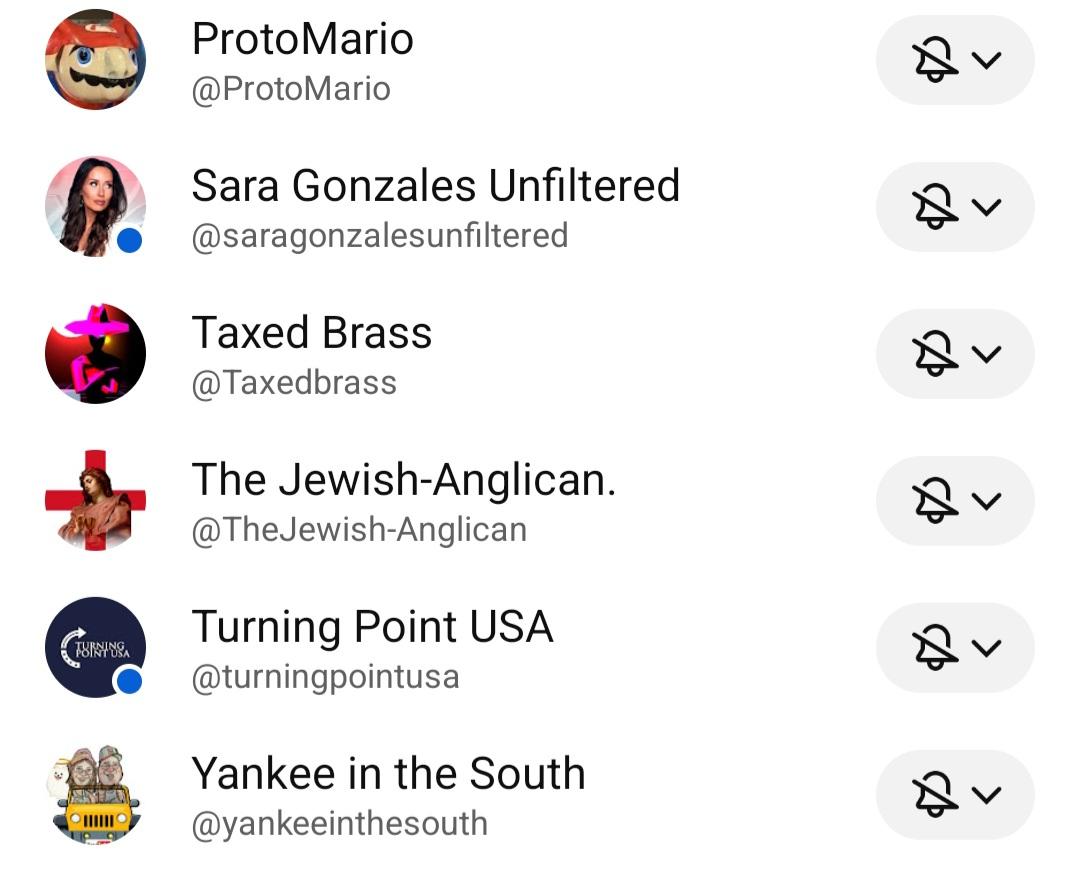Click bell icon beside The Jewish-Anglican
1080x875 pixels.
(936, 502)
